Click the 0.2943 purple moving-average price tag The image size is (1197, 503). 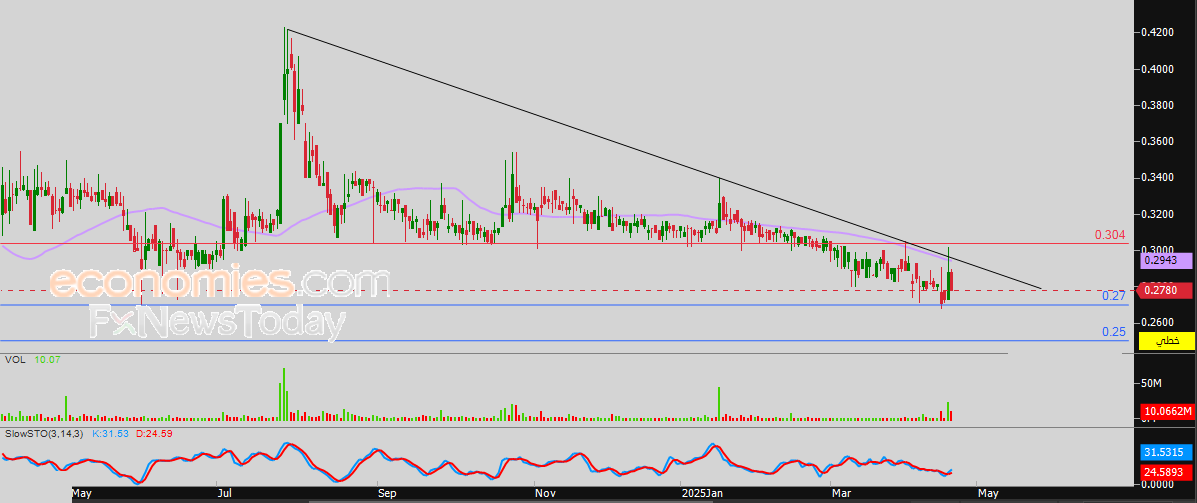(1164, 260)
